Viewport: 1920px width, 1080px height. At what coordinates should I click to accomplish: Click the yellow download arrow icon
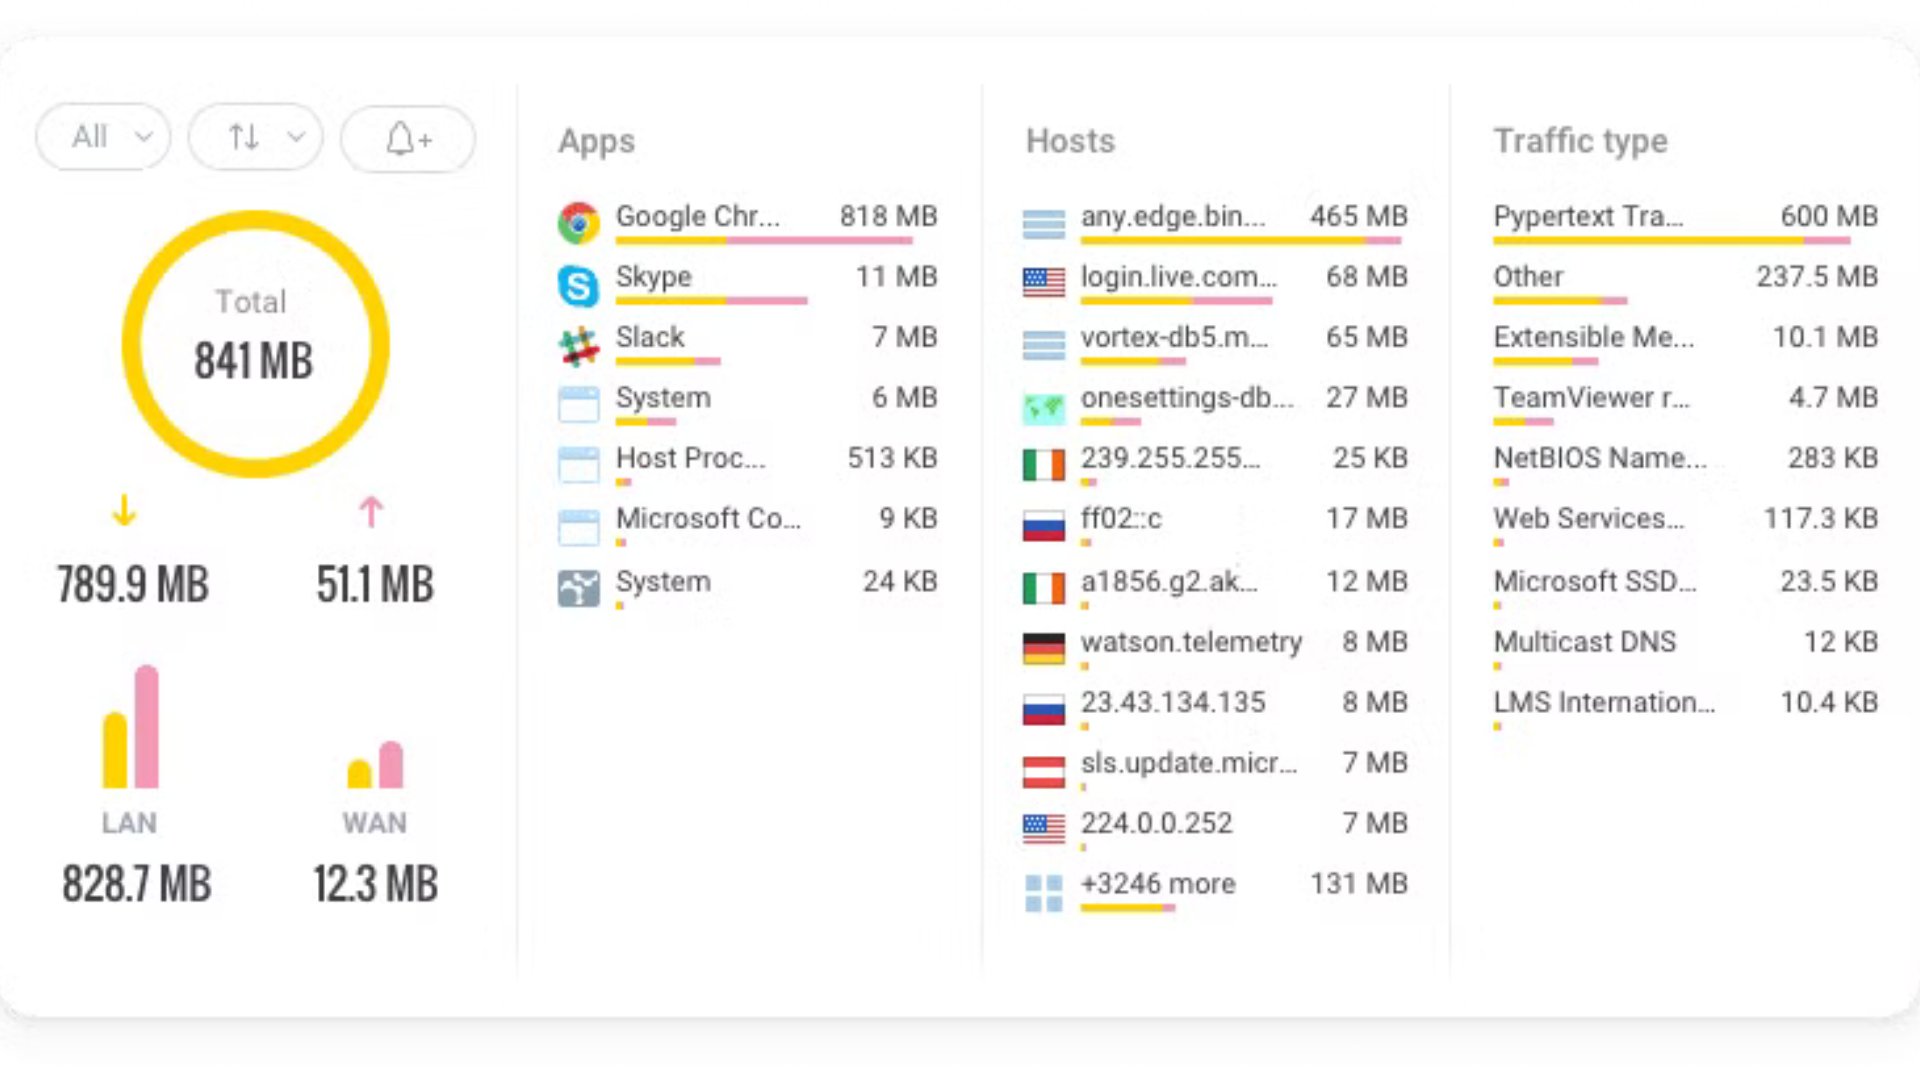(124, 510)
